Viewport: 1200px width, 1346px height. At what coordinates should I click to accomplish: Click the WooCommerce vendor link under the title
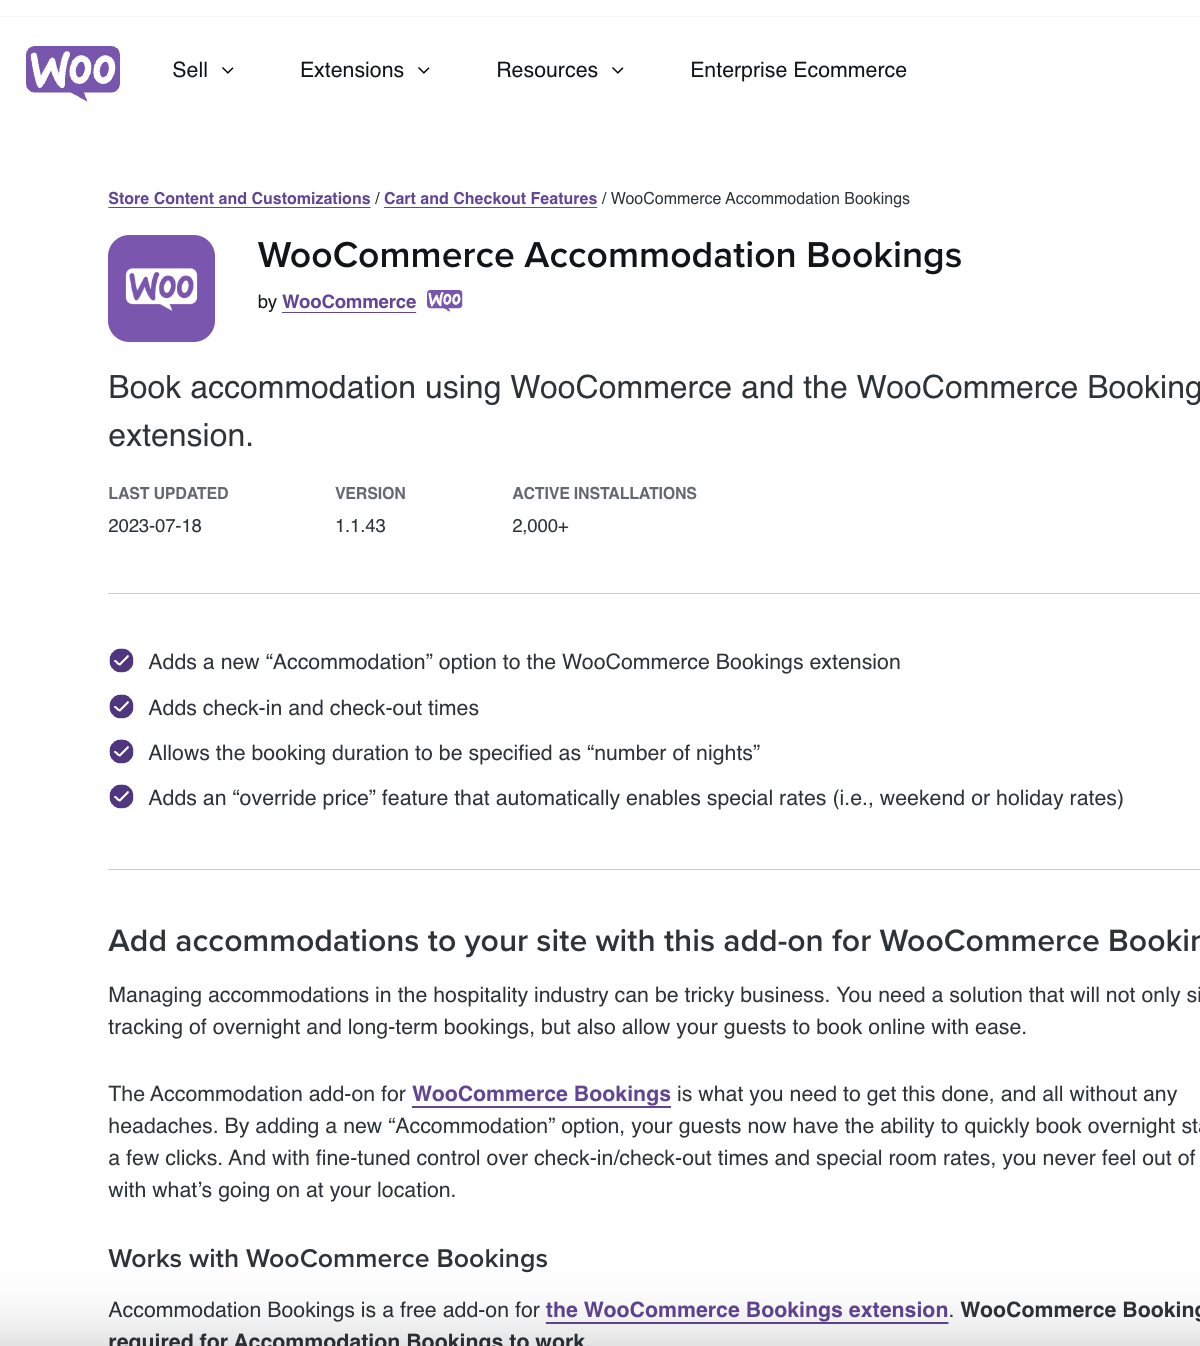pos(348,301)
